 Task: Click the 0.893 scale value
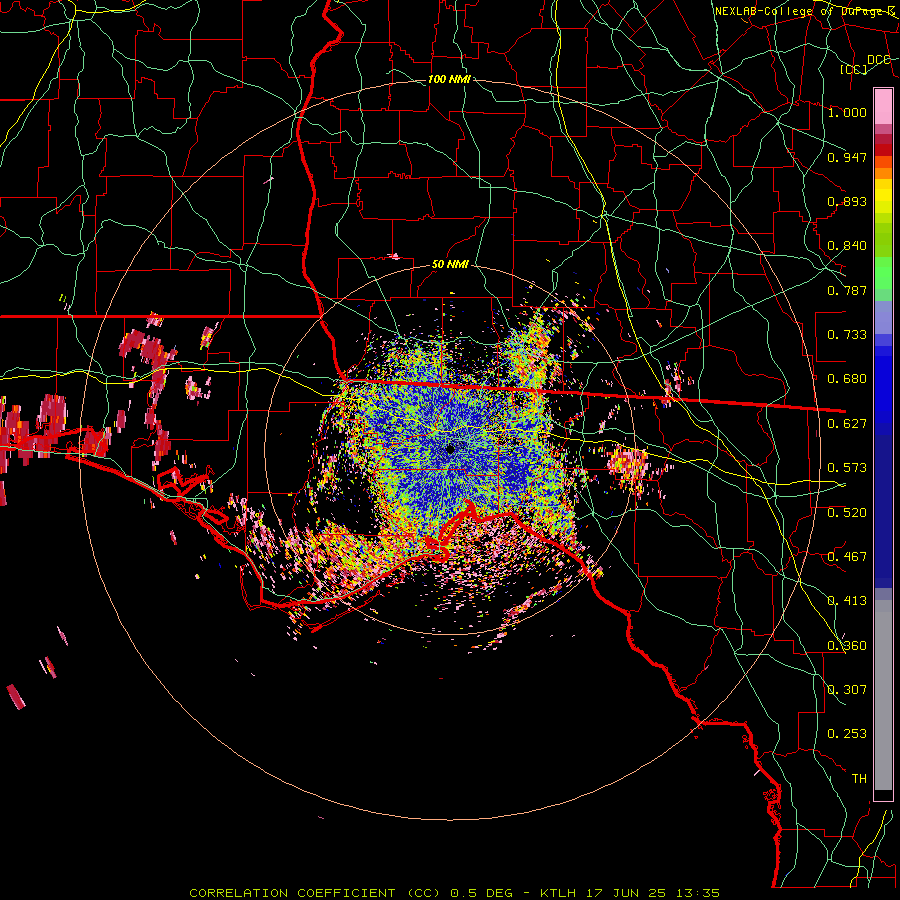pyautogui.click(x=847, y=201)
